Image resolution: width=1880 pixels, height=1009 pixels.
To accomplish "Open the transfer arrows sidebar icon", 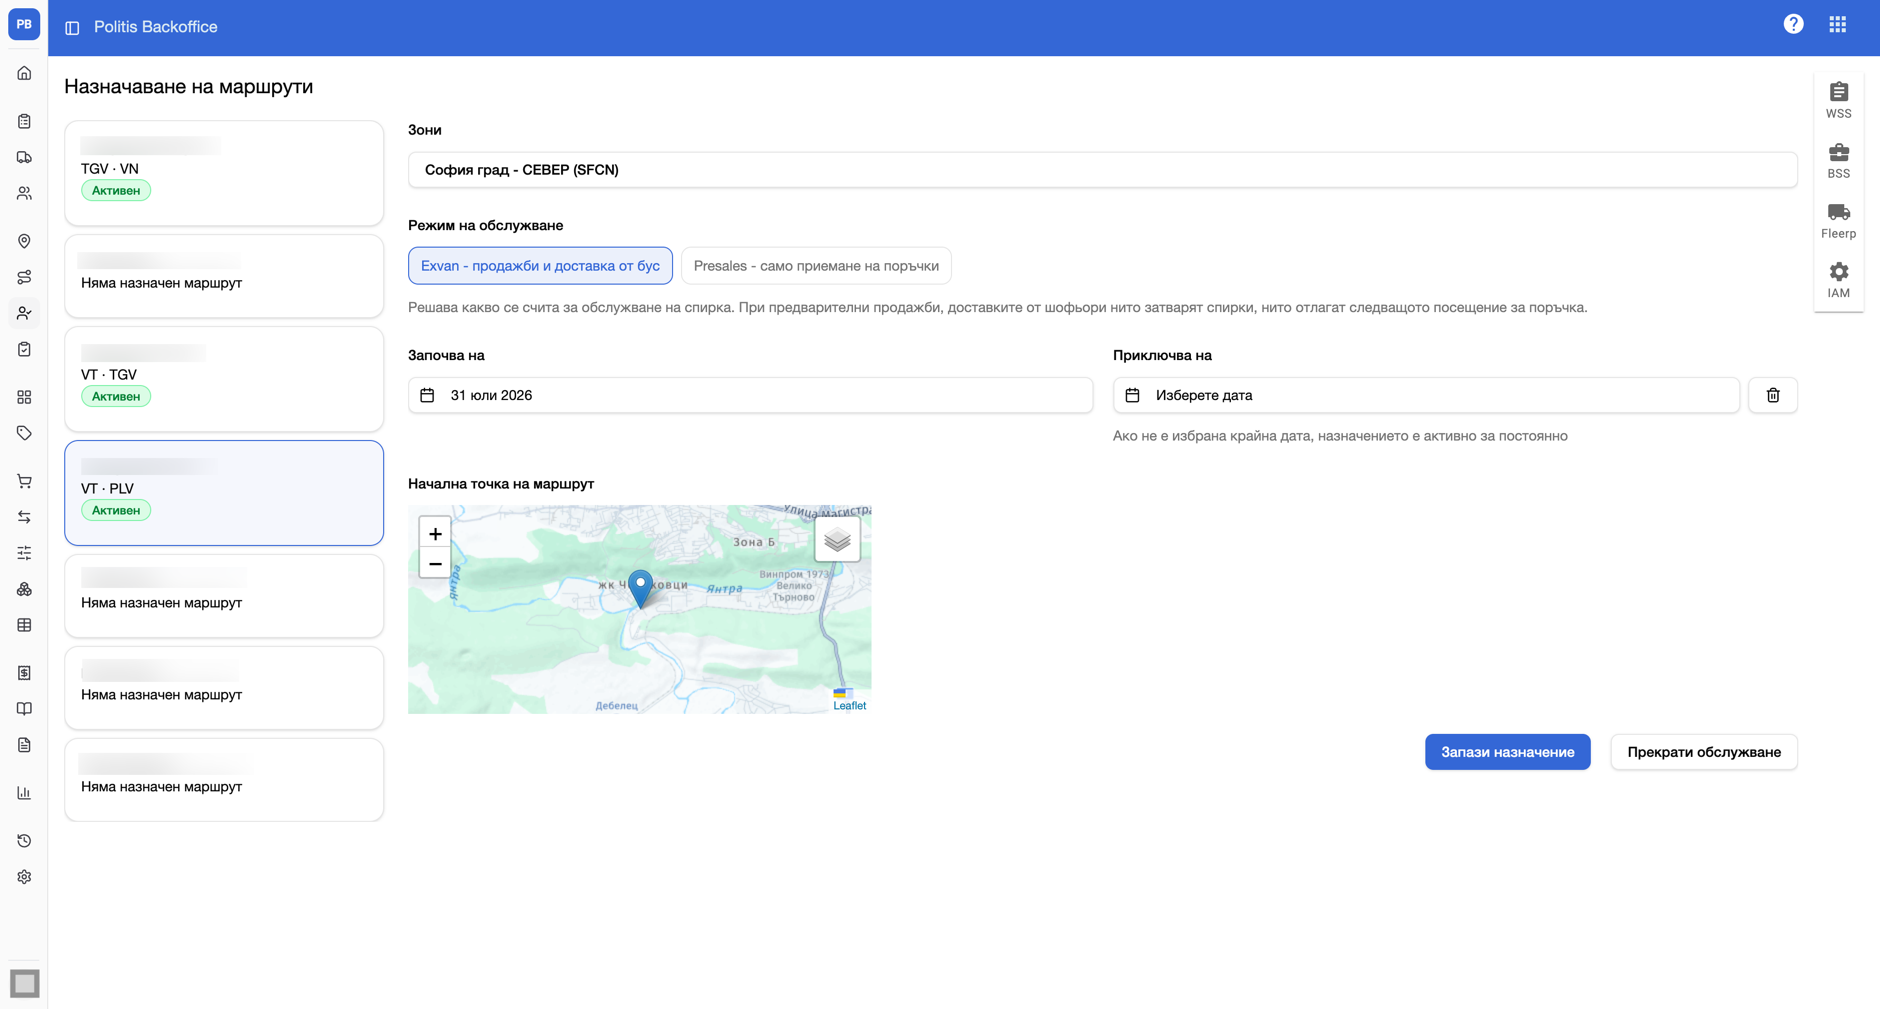I will click(24, 517).
